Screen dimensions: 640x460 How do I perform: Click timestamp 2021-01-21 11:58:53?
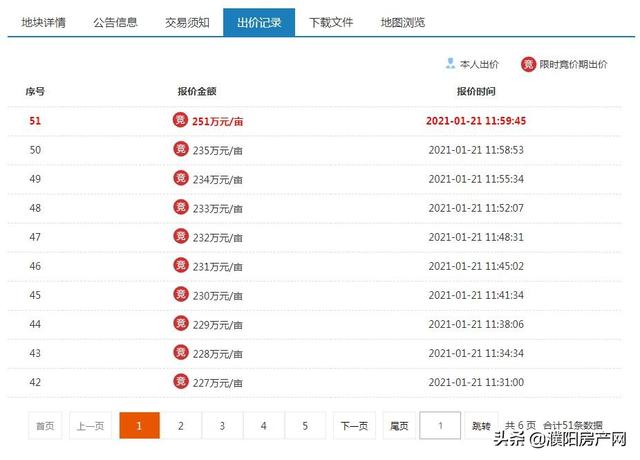[476, 150]
